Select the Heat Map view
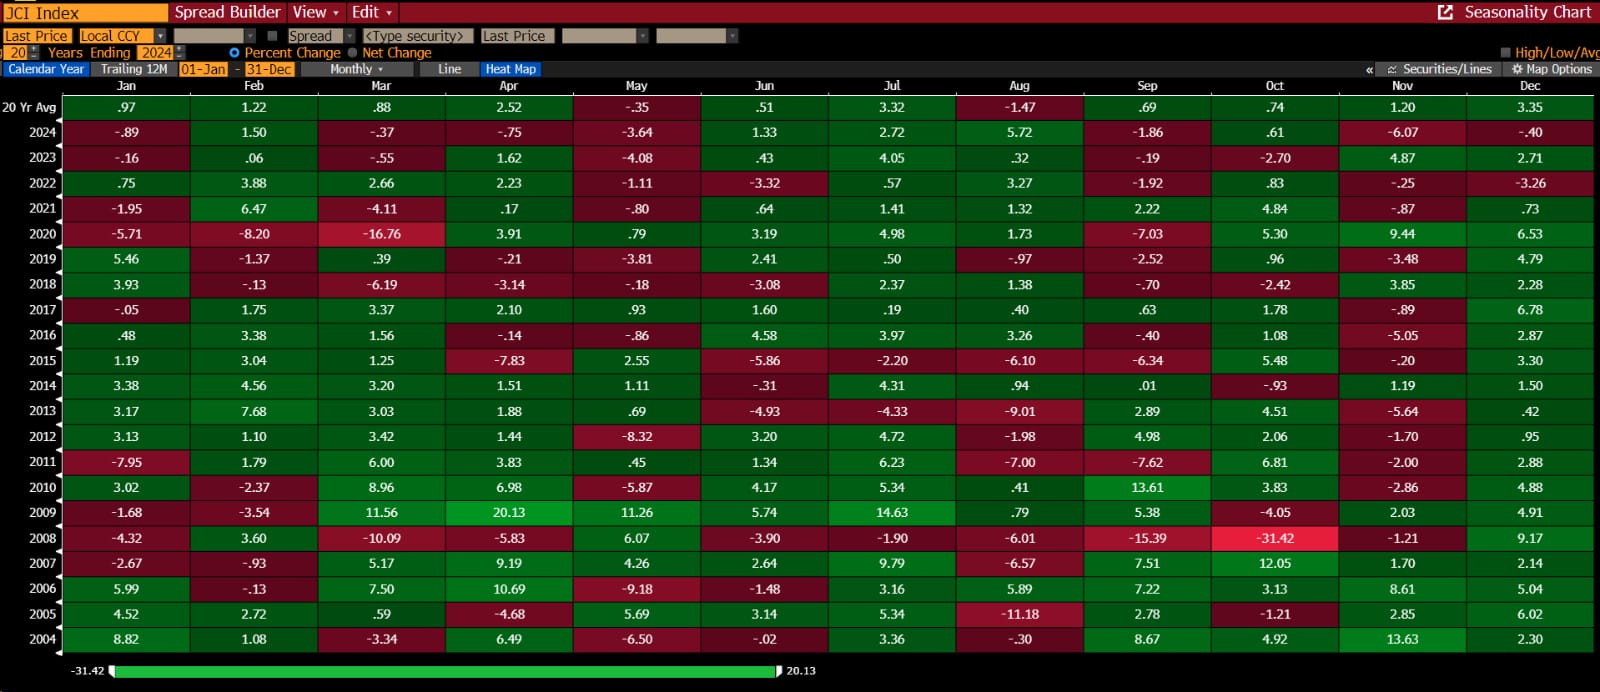 tap(510, 69)
